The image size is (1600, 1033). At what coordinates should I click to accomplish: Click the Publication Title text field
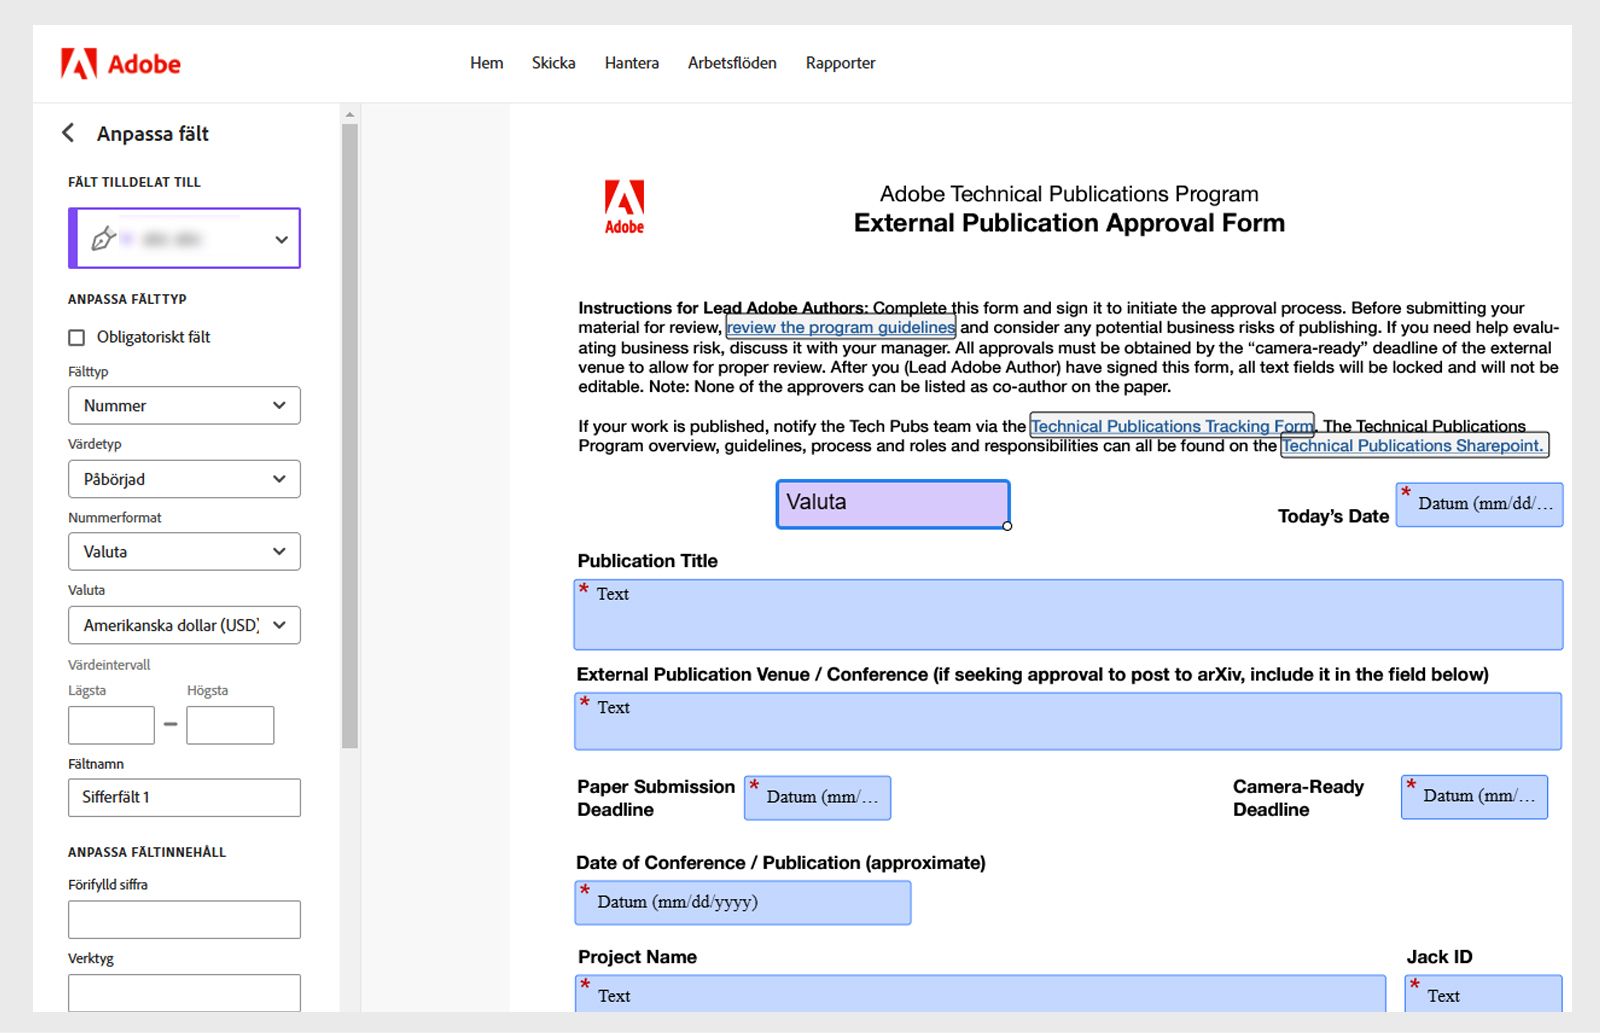point(1068,615)
